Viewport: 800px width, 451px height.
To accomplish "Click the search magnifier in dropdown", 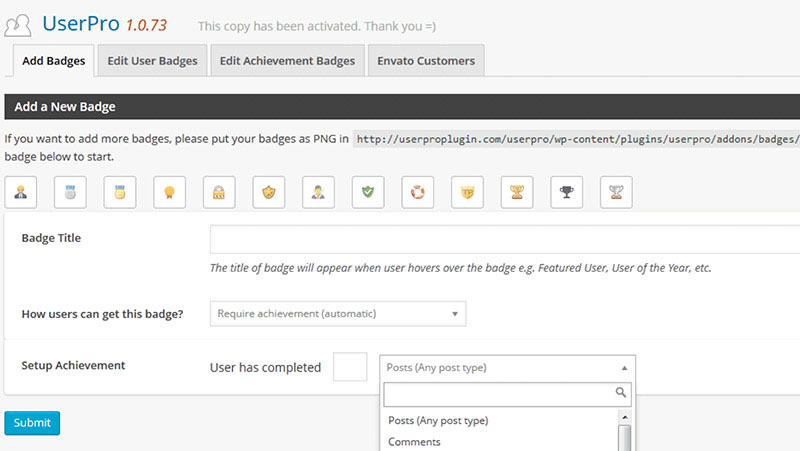I will pyautogui.click(x=620, y=392).
